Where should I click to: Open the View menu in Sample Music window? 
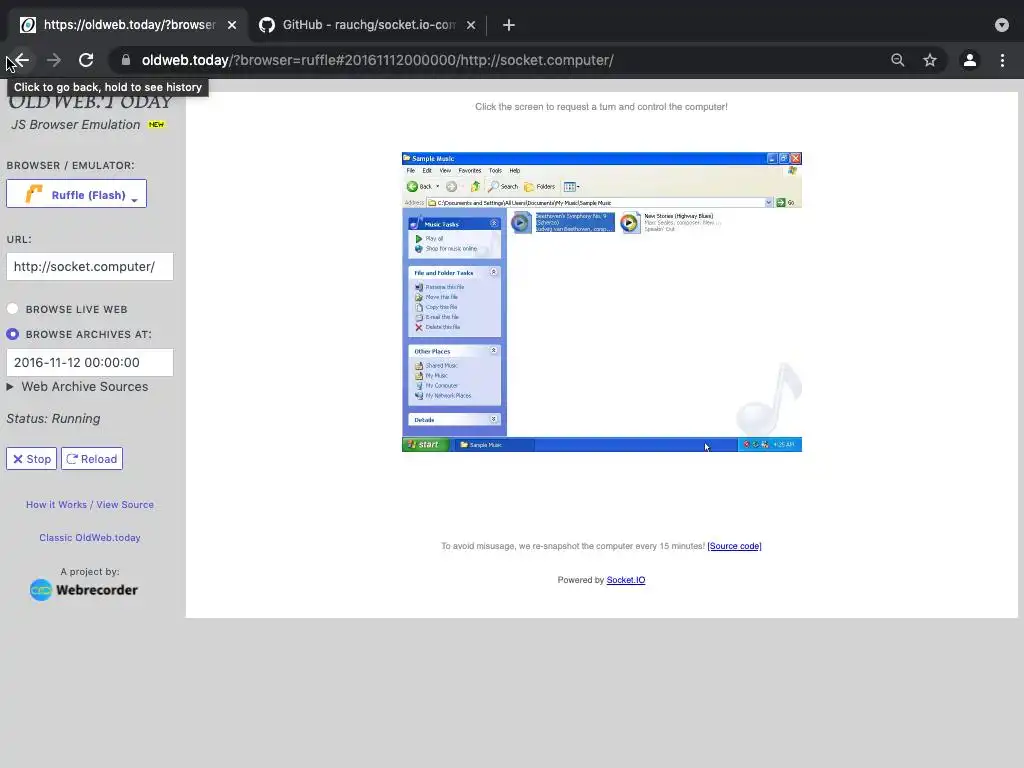[445, 170]
